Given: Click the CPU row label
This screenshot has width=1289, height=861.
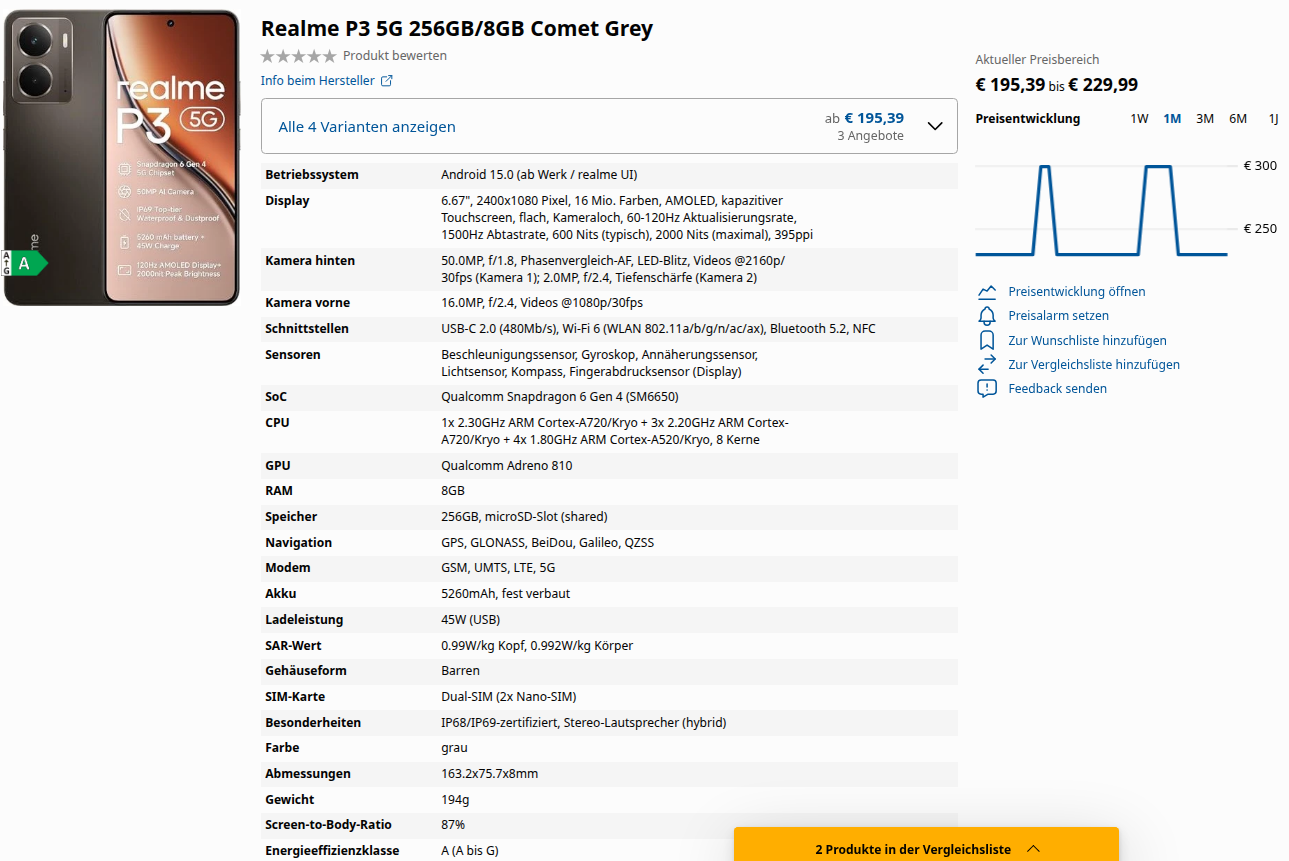Looking at the screenshot, I should (x=277, y=423).
